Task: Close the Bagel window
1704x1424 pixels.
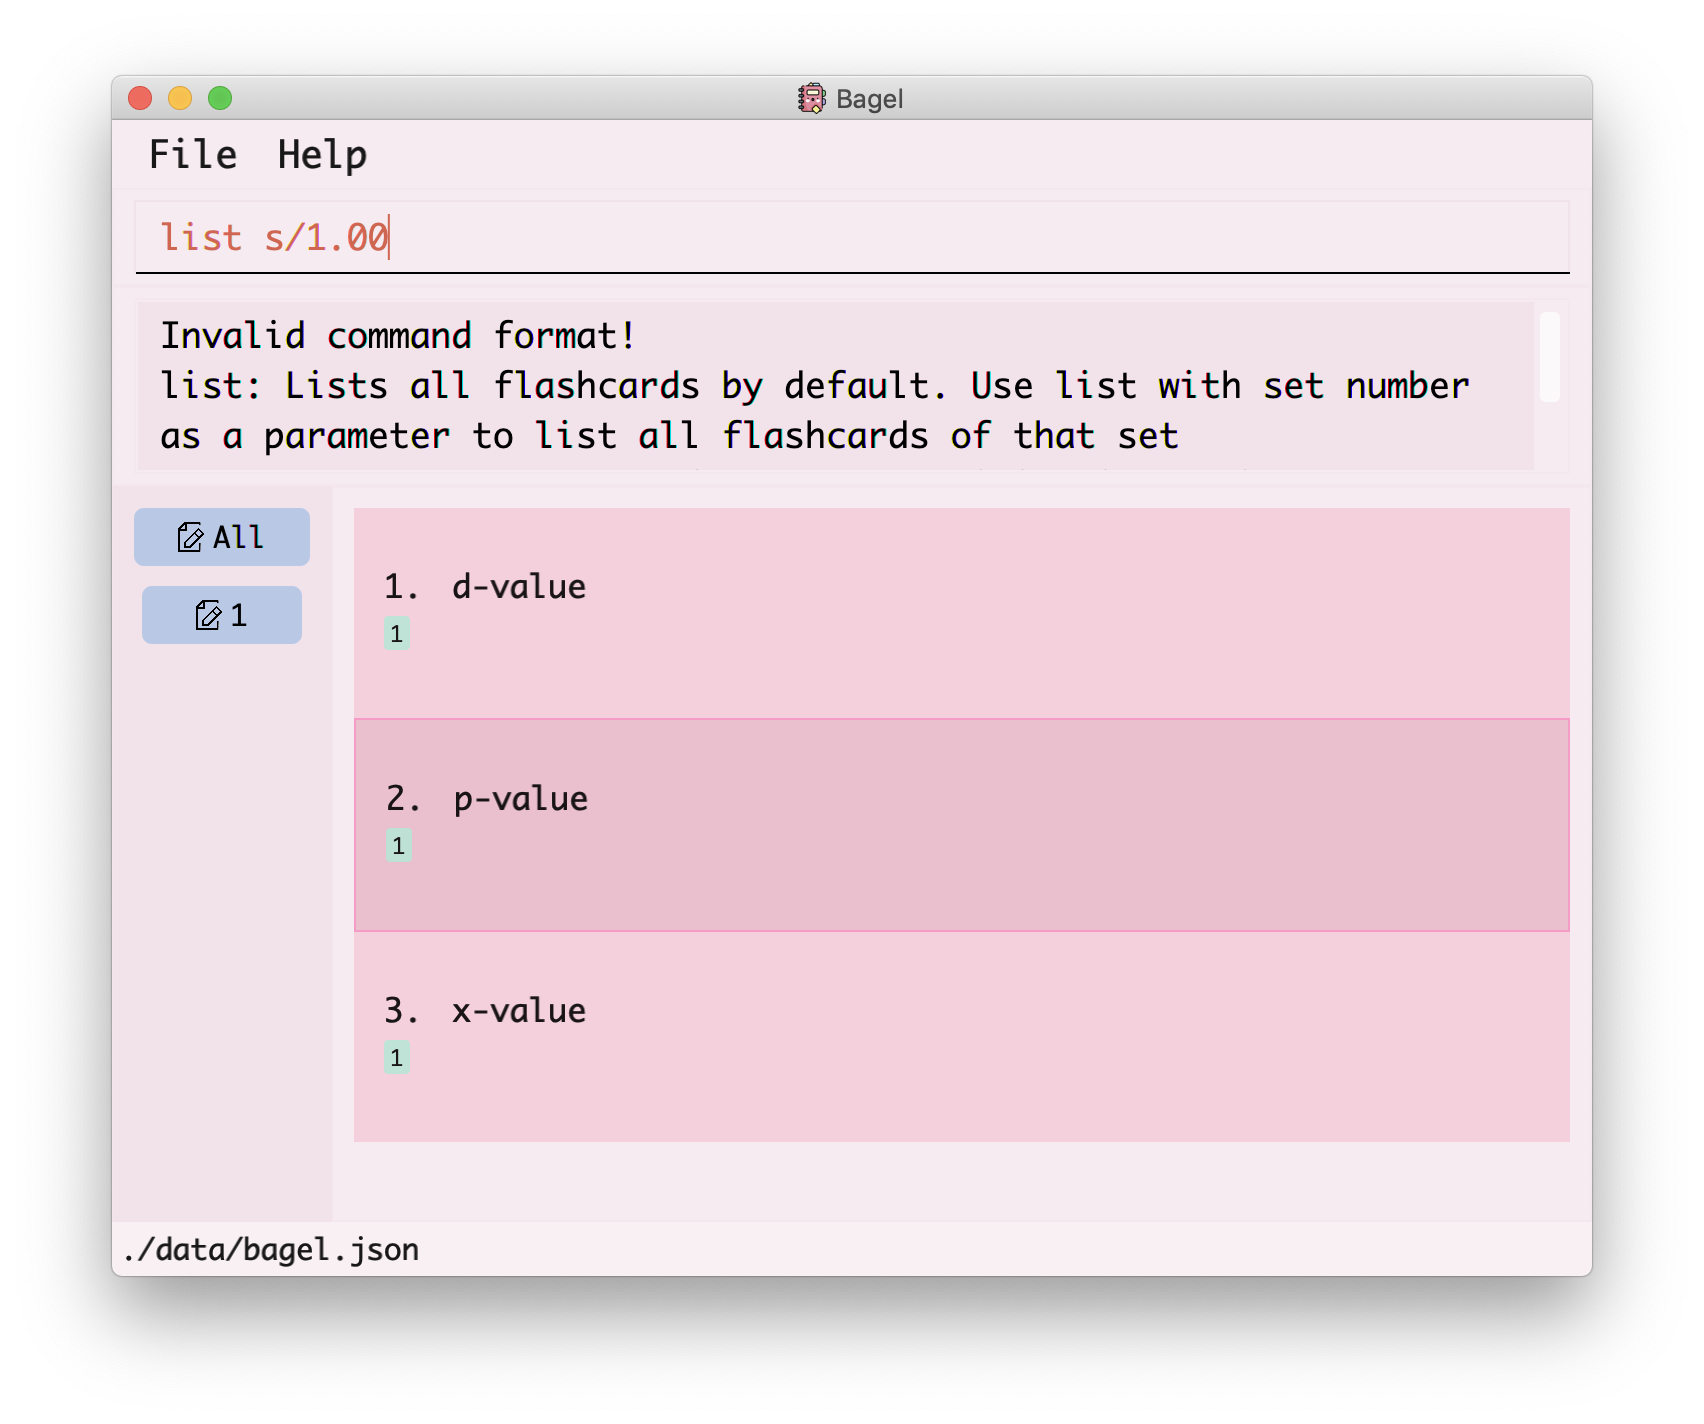Action: tap(140, 98)
